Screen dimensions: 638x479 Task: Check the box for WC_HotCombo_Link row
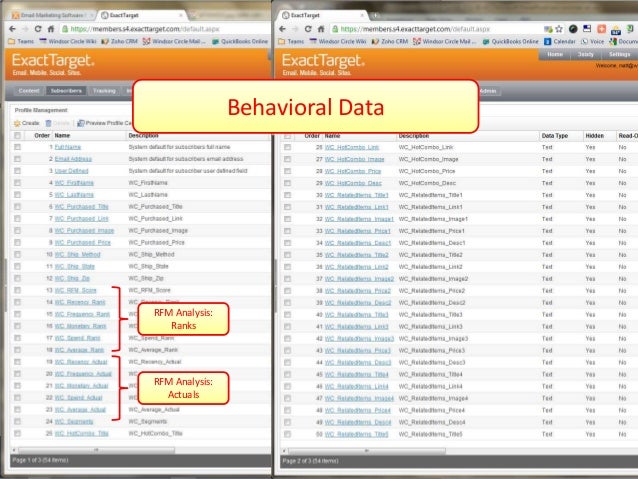pyautogui.click(x=288, y=147)
